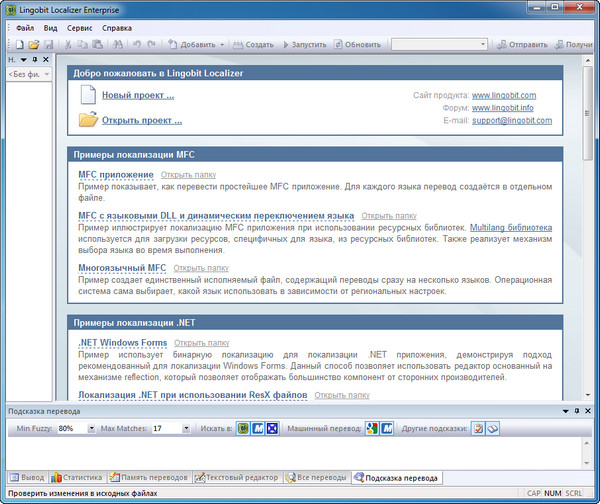Click the Обновить toolbar button
Viewport: 600px width, 504px height.
pyautogui.click(x=357, y=45)
